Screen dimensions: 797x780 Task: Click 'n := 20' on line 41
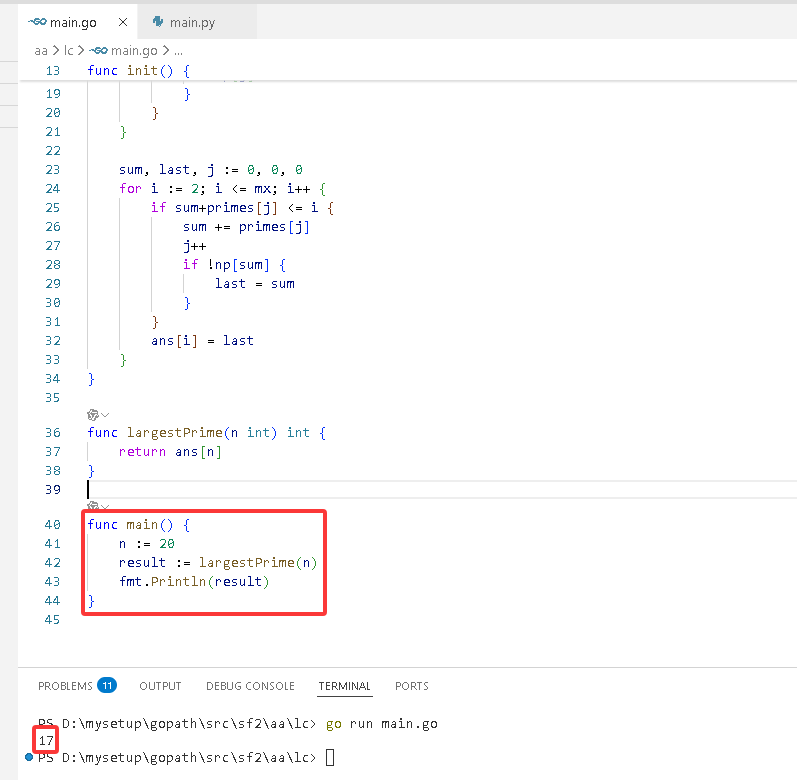point(146,544)
